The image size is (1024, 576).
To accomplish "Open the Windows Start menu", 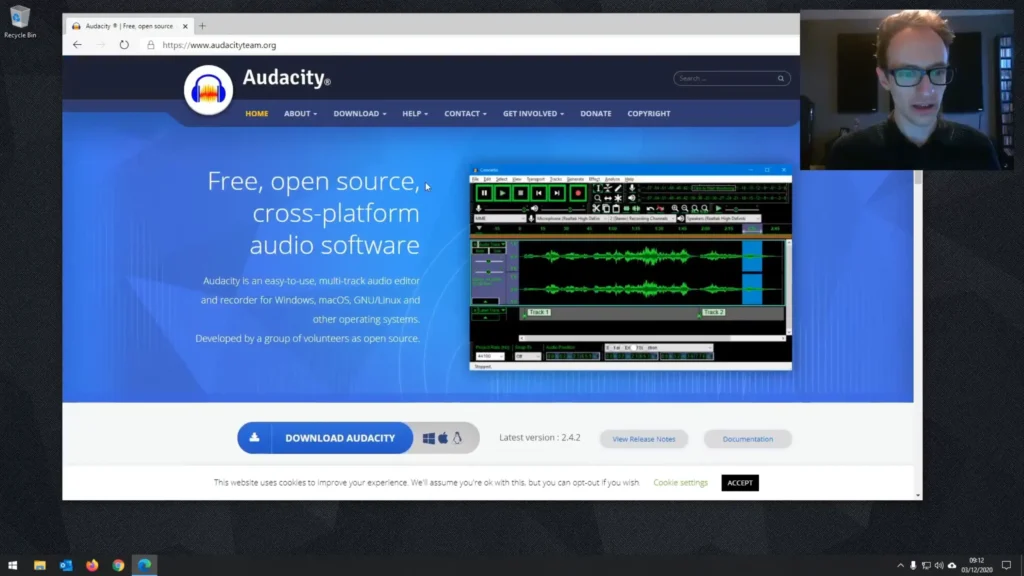I will [12, 565].
